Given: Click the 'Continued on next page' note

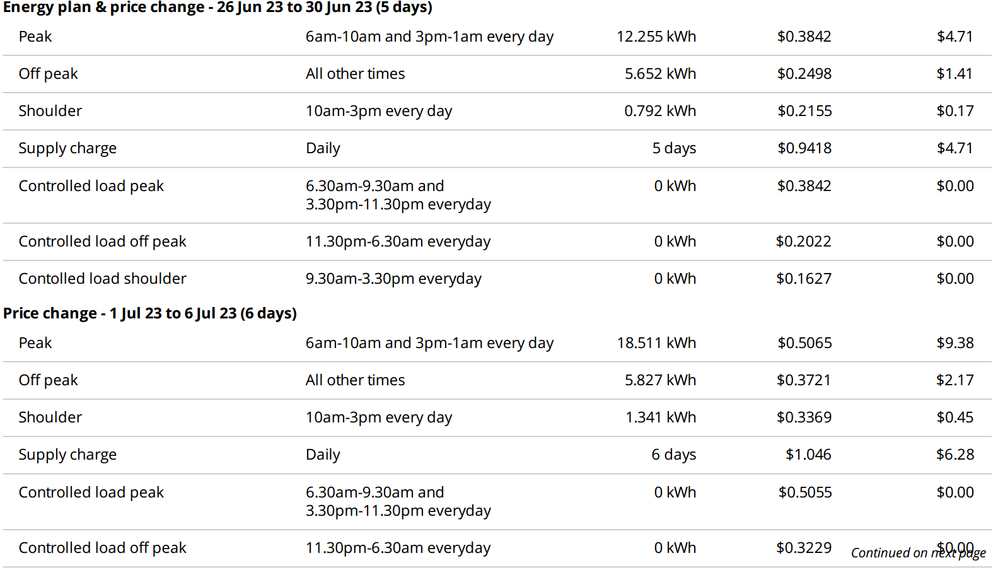Looking at the screenshot, I should point(918,553).
